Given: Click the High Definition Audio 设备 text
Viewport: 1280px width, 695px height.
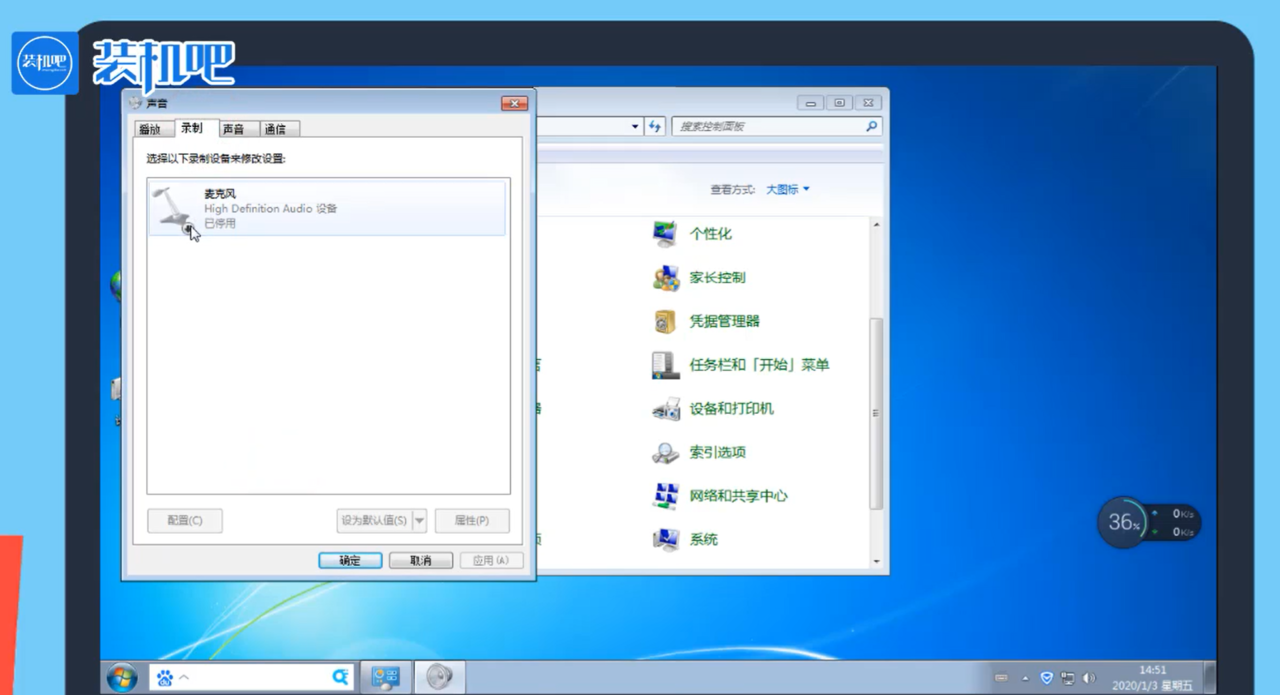Looking at the screenshot, I should [271, 209].
